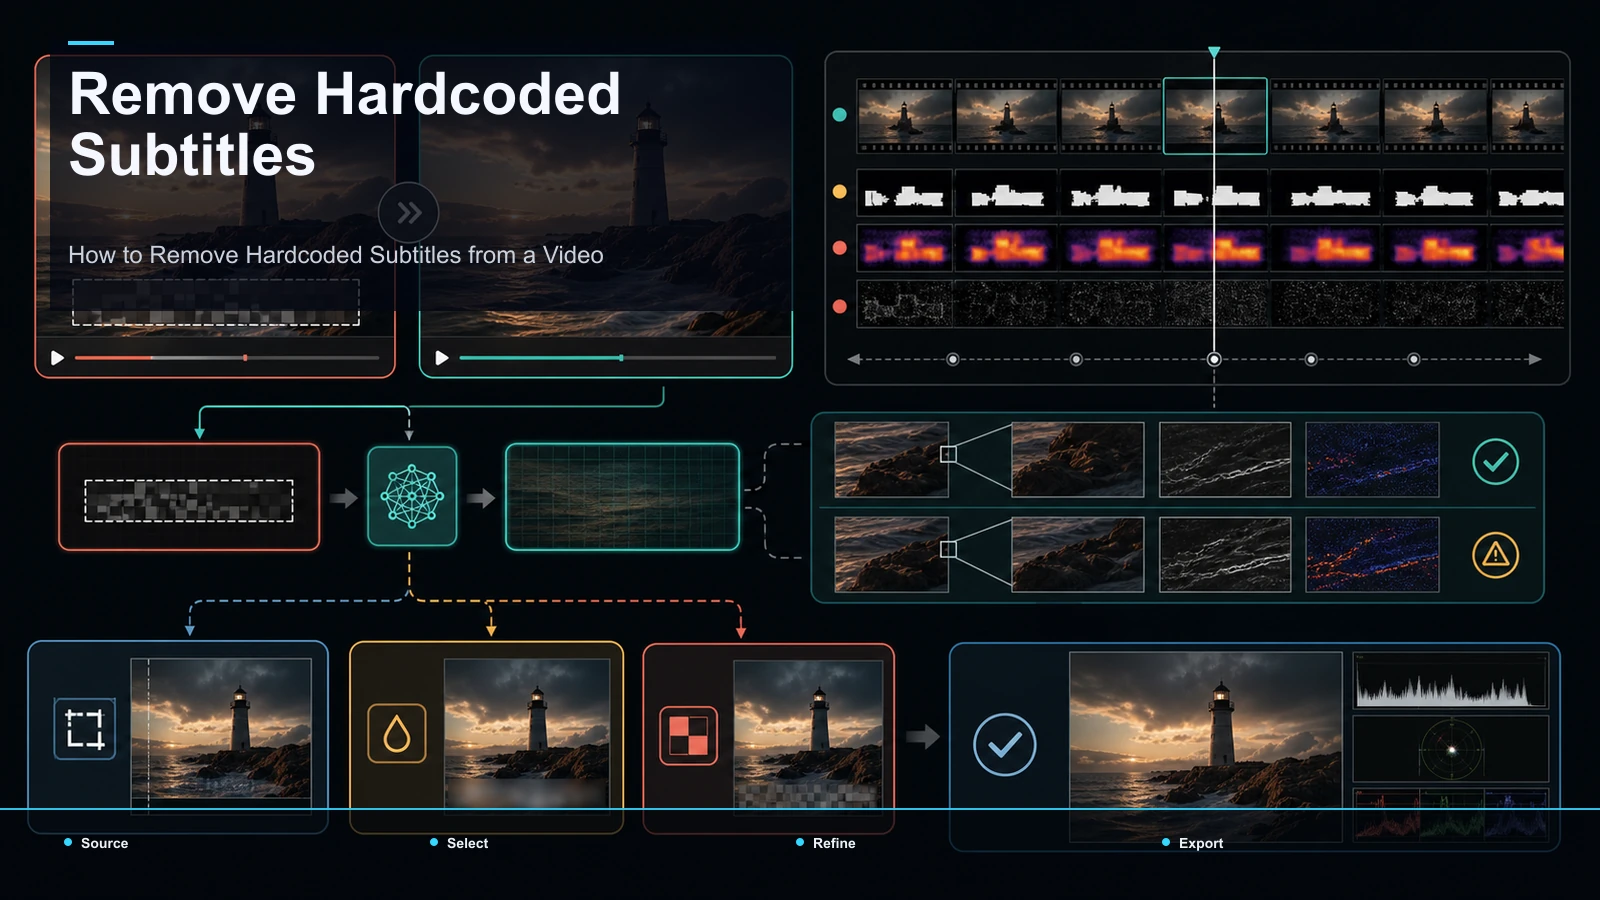
Task: Click the neural network node icon
Action: 412,497
